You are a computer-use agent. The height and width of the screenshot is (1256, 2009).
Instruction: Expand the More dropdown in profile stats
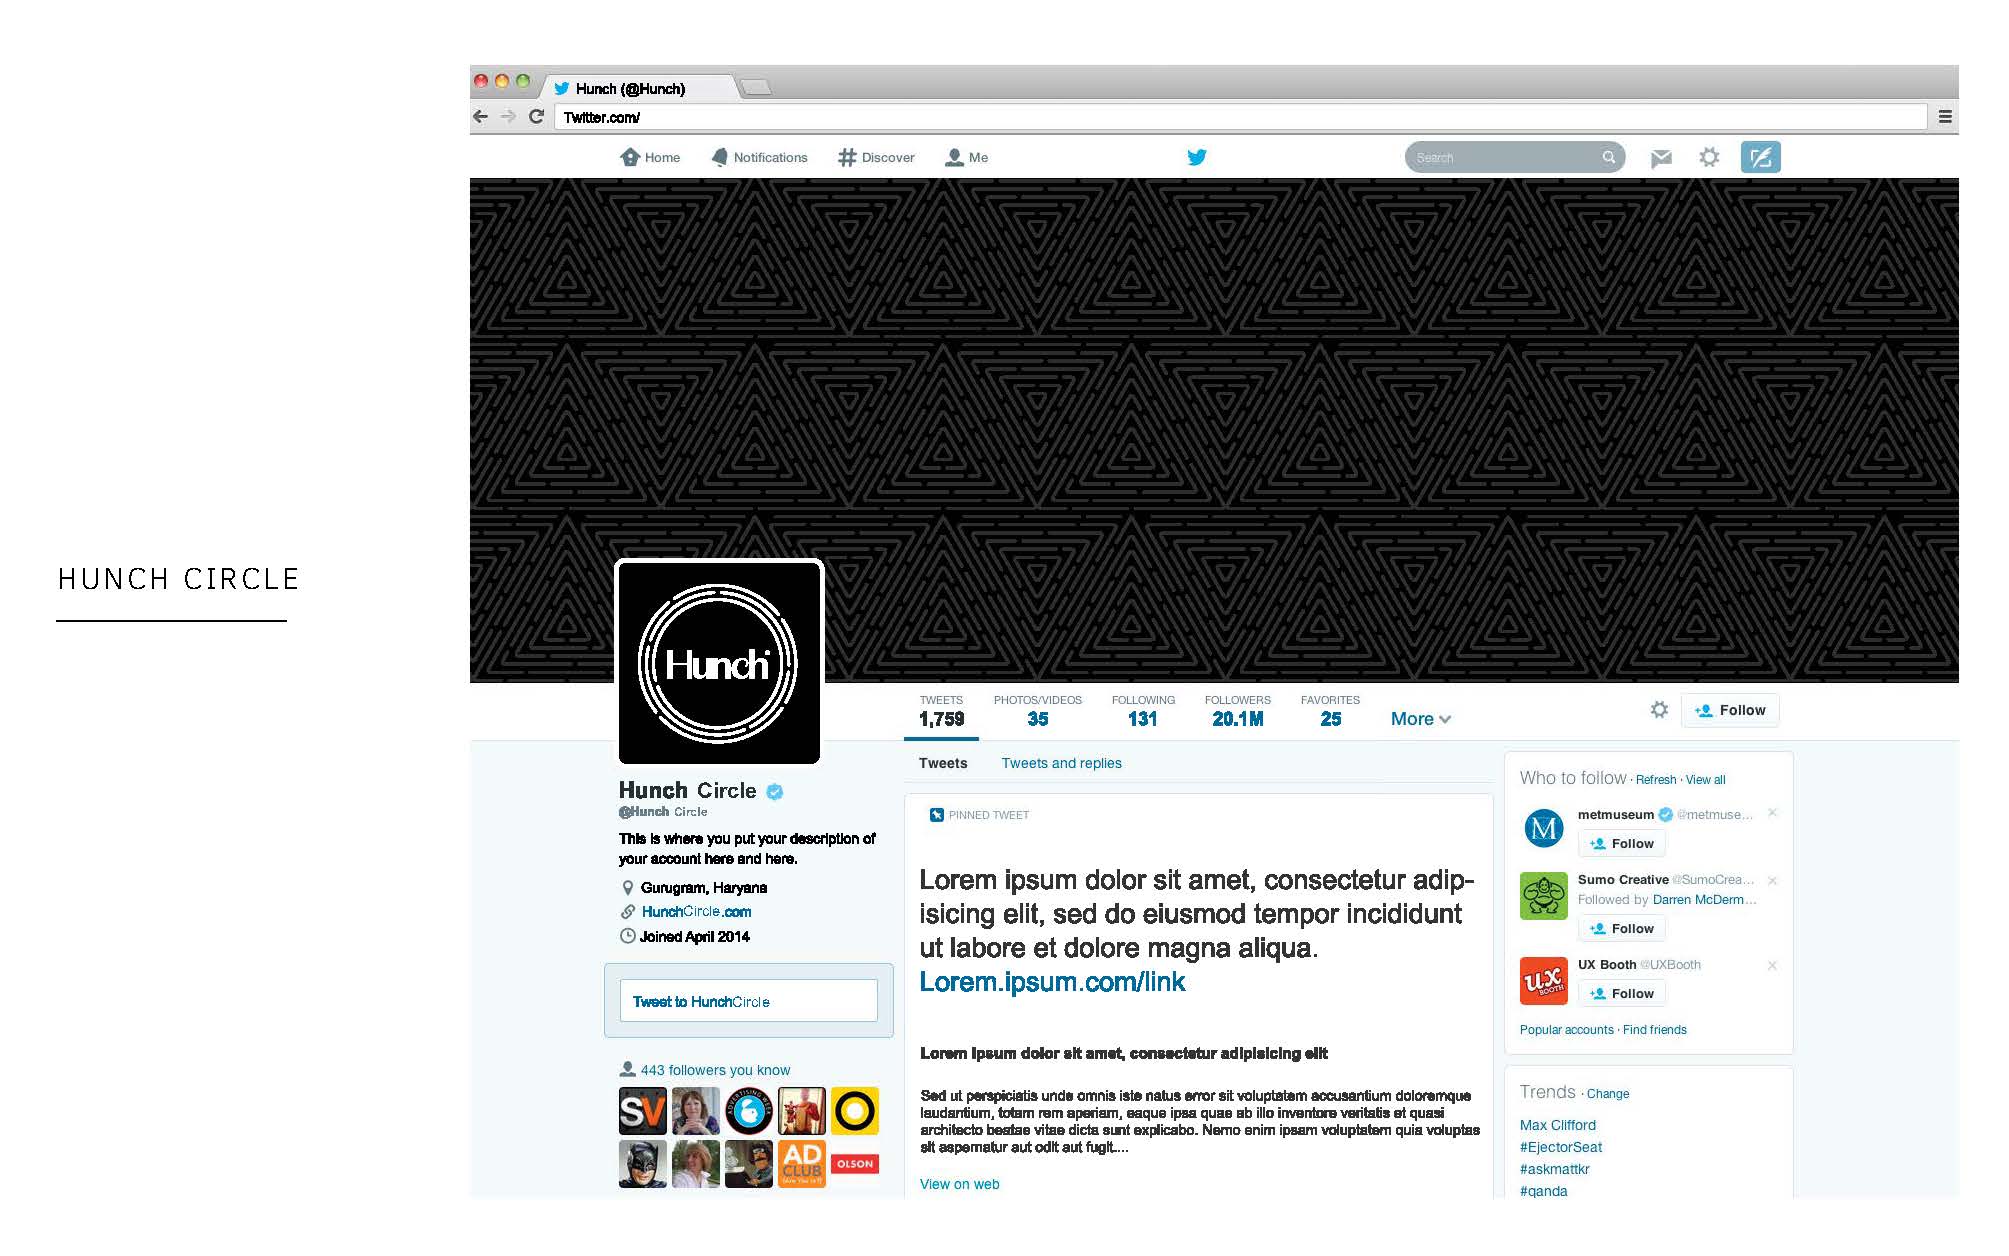click(1420, 719)
